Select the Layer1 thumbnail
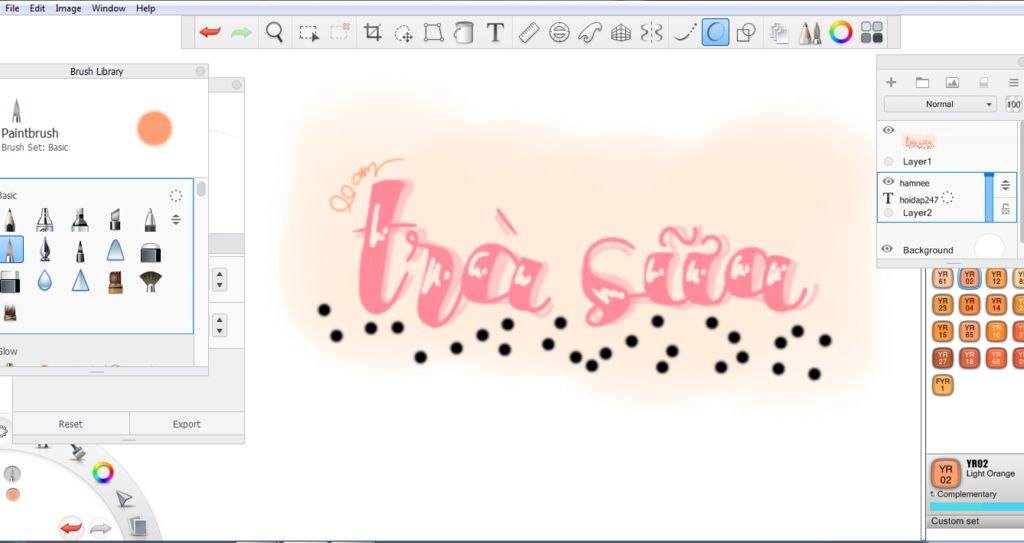Image resolution: width=1024 pixels, height=543 pixels. (920, 140)
